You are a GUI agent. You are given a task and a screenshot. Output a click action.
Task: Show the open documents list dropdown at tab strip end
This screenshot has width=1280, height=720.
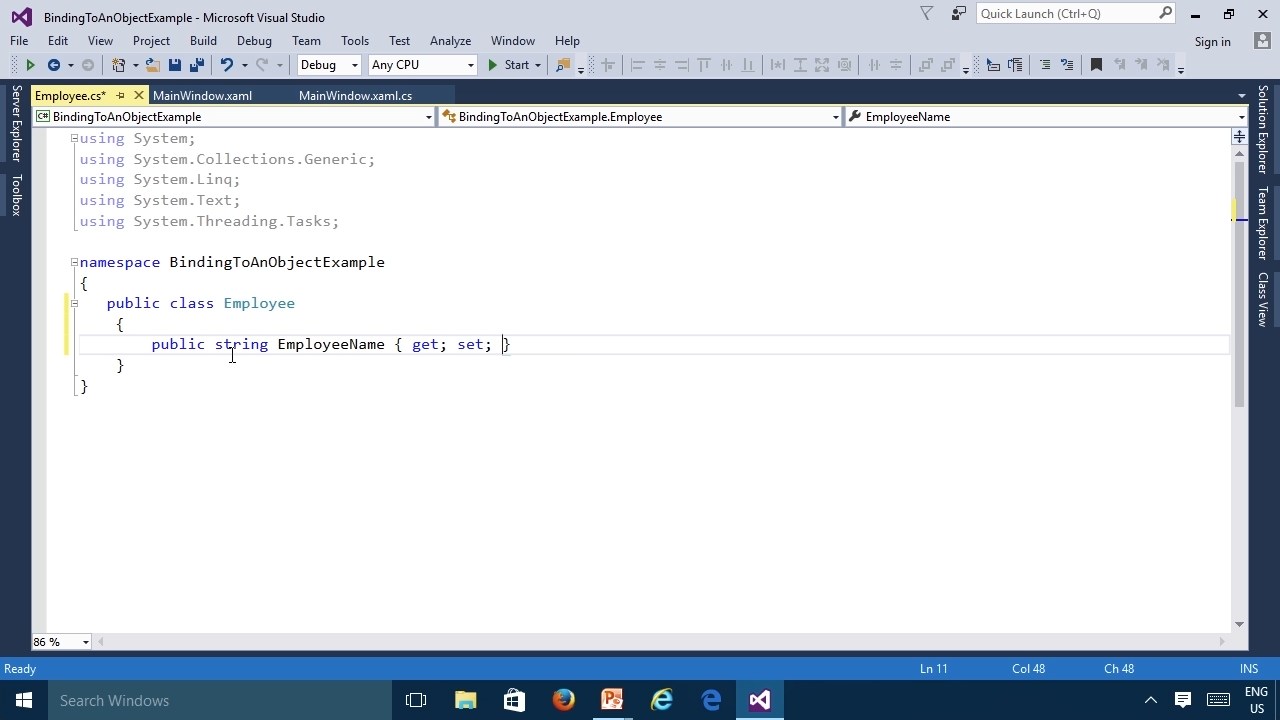point(1241,96)
